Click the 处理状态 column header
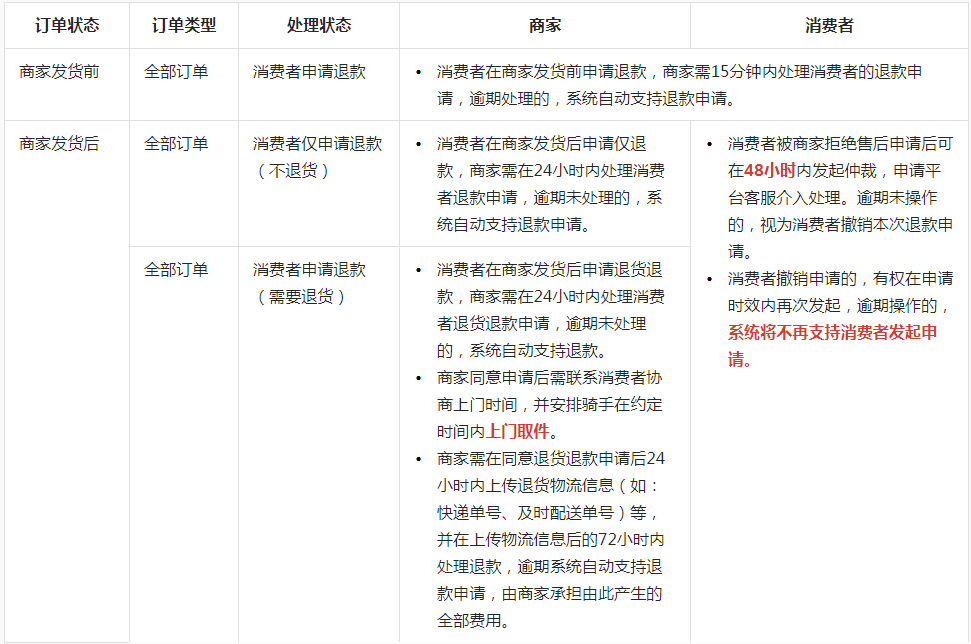The height and width of the screenshot is (644, 971). point(317,26)
